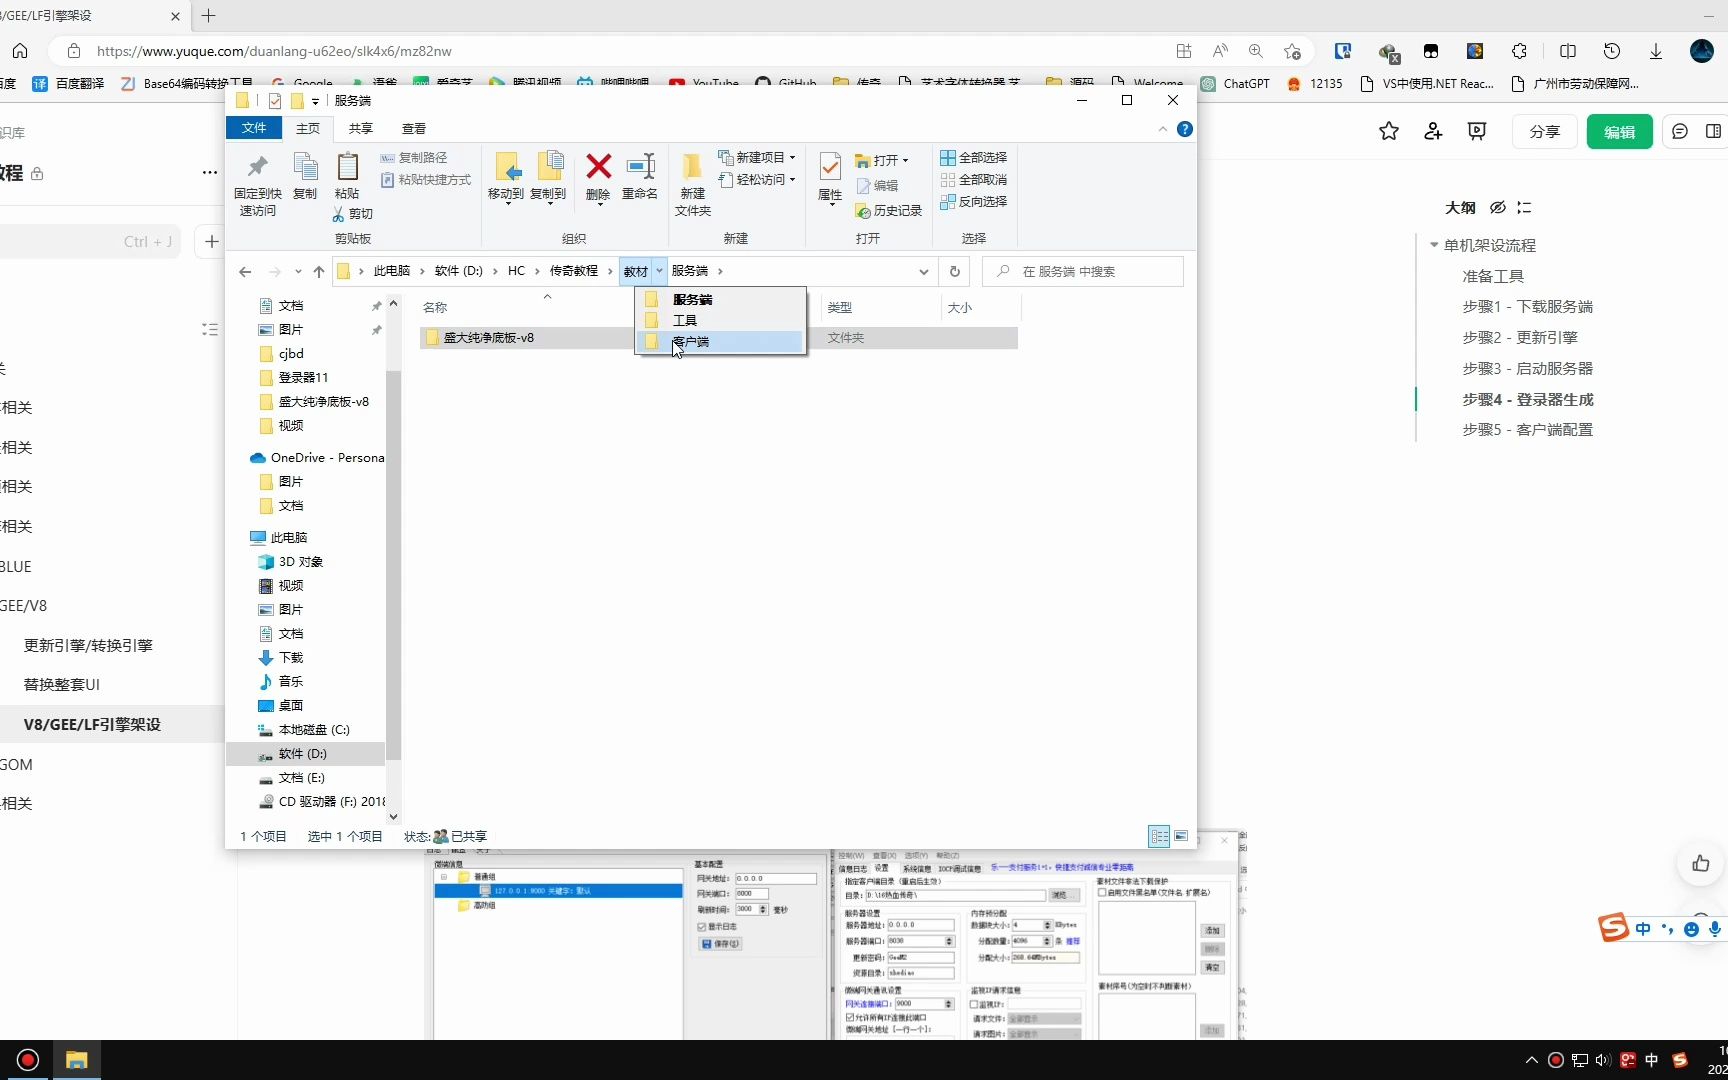
Task: Click Select all (全部选择)
Action: (x=973, y=158)
